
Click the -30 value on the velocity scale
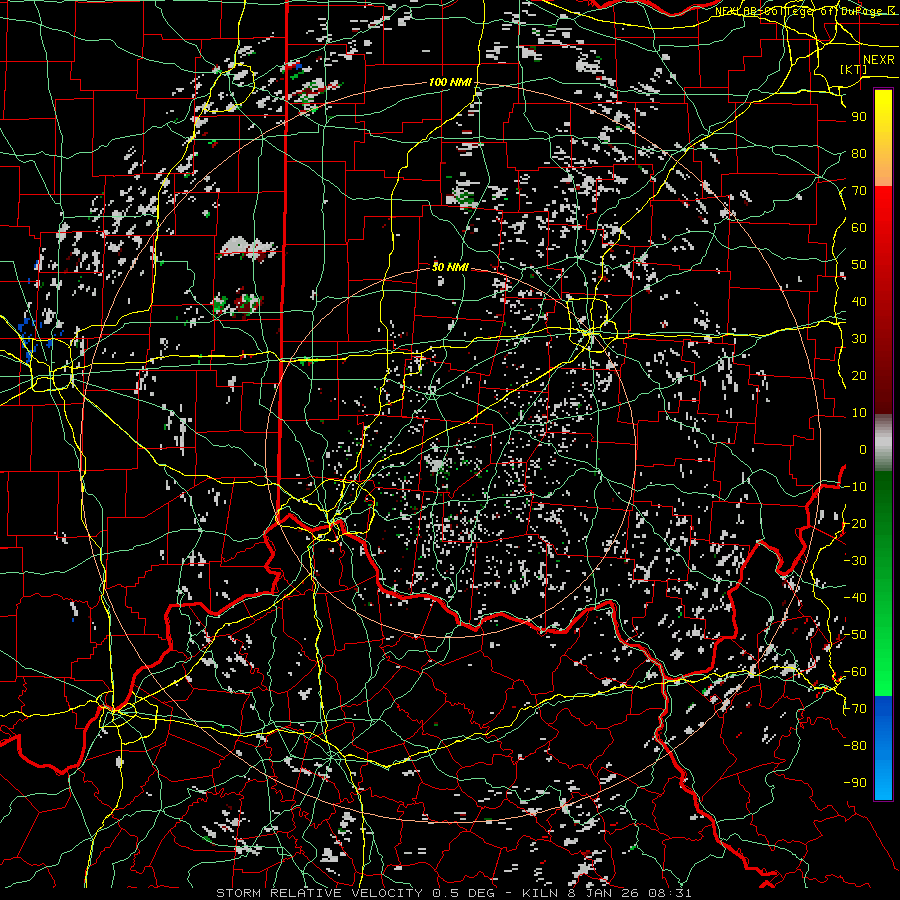pyautogui.click(x=855, y=561)
